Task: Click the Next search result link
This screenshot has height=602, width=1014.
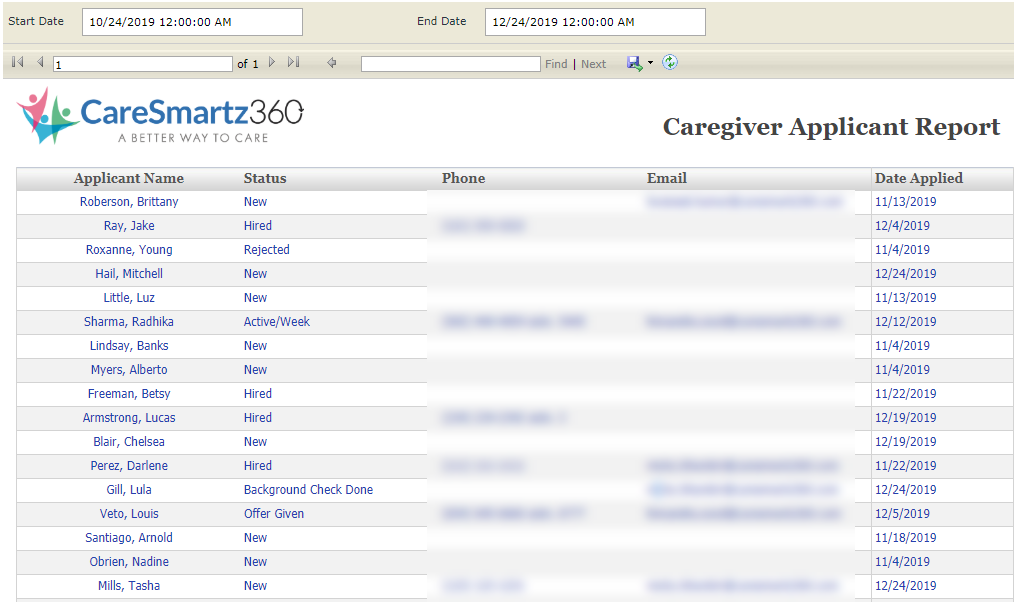Action: tap(593, 64)
